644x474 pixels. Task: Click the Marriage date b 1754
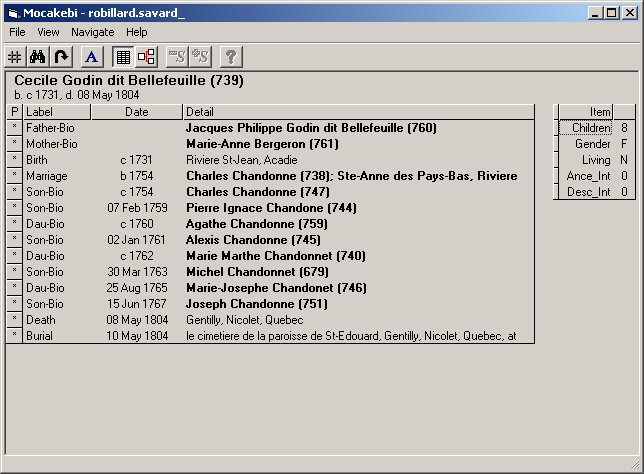coord(136,176)
